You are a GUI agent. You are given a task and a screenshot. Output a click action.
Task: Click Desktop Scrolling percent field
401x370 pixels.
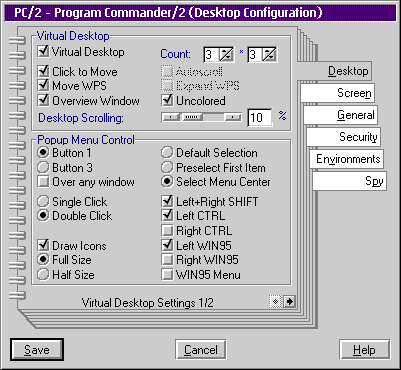pyautogui.click(x=259, y=118)
